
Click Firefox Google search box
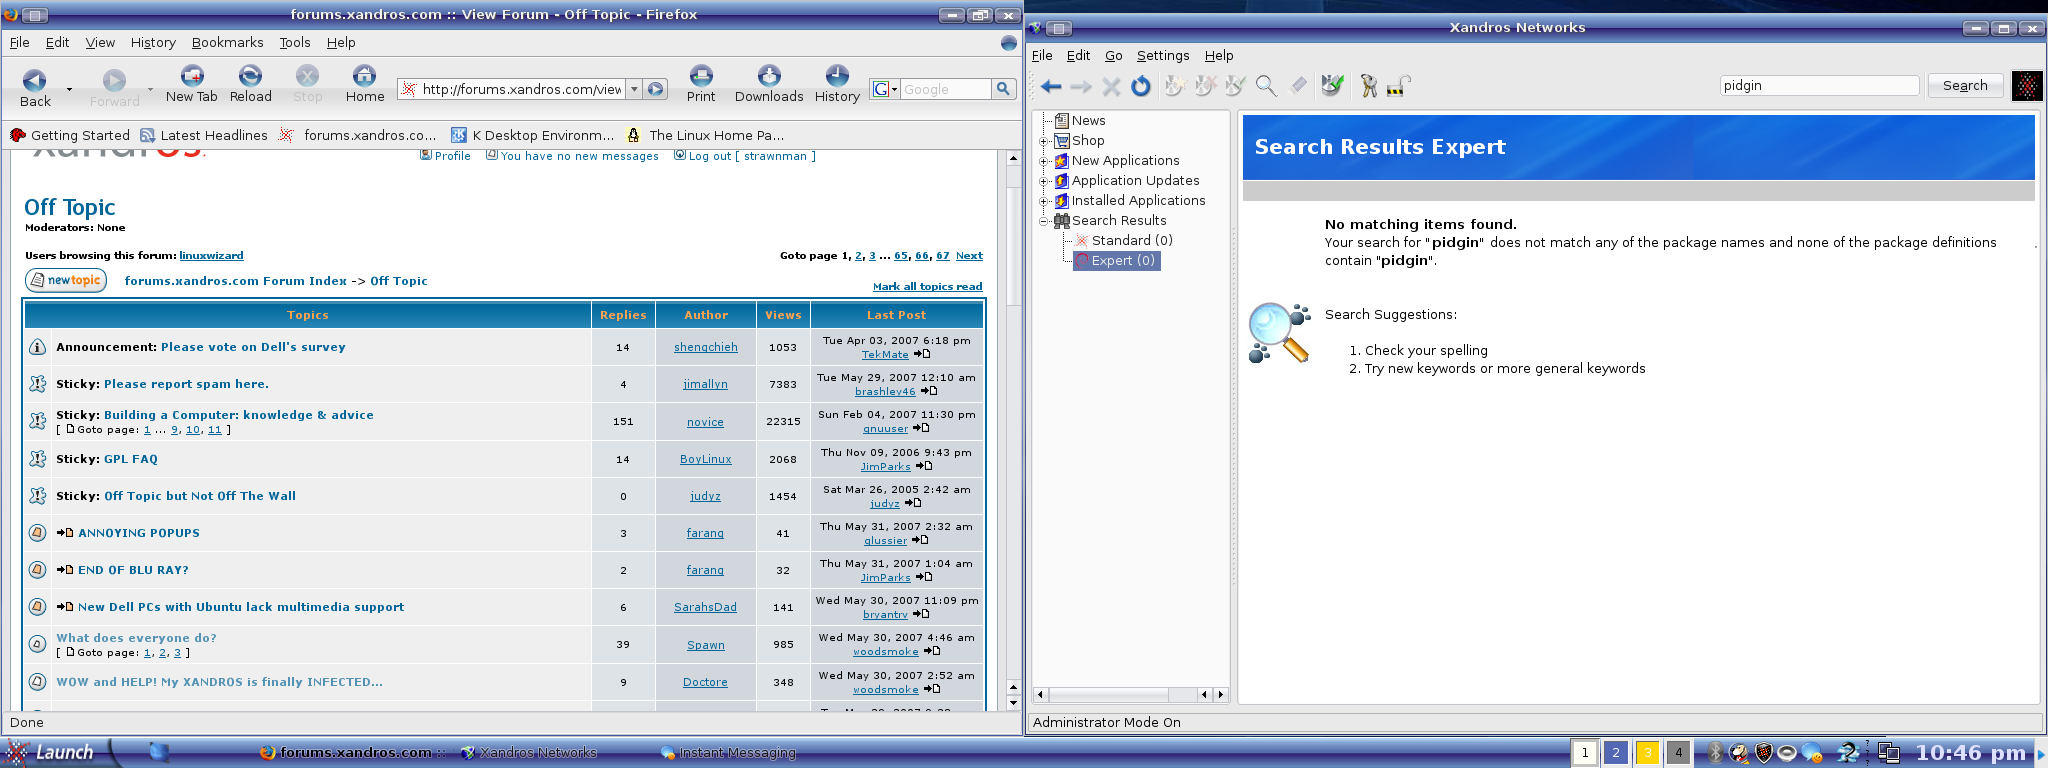946,89
